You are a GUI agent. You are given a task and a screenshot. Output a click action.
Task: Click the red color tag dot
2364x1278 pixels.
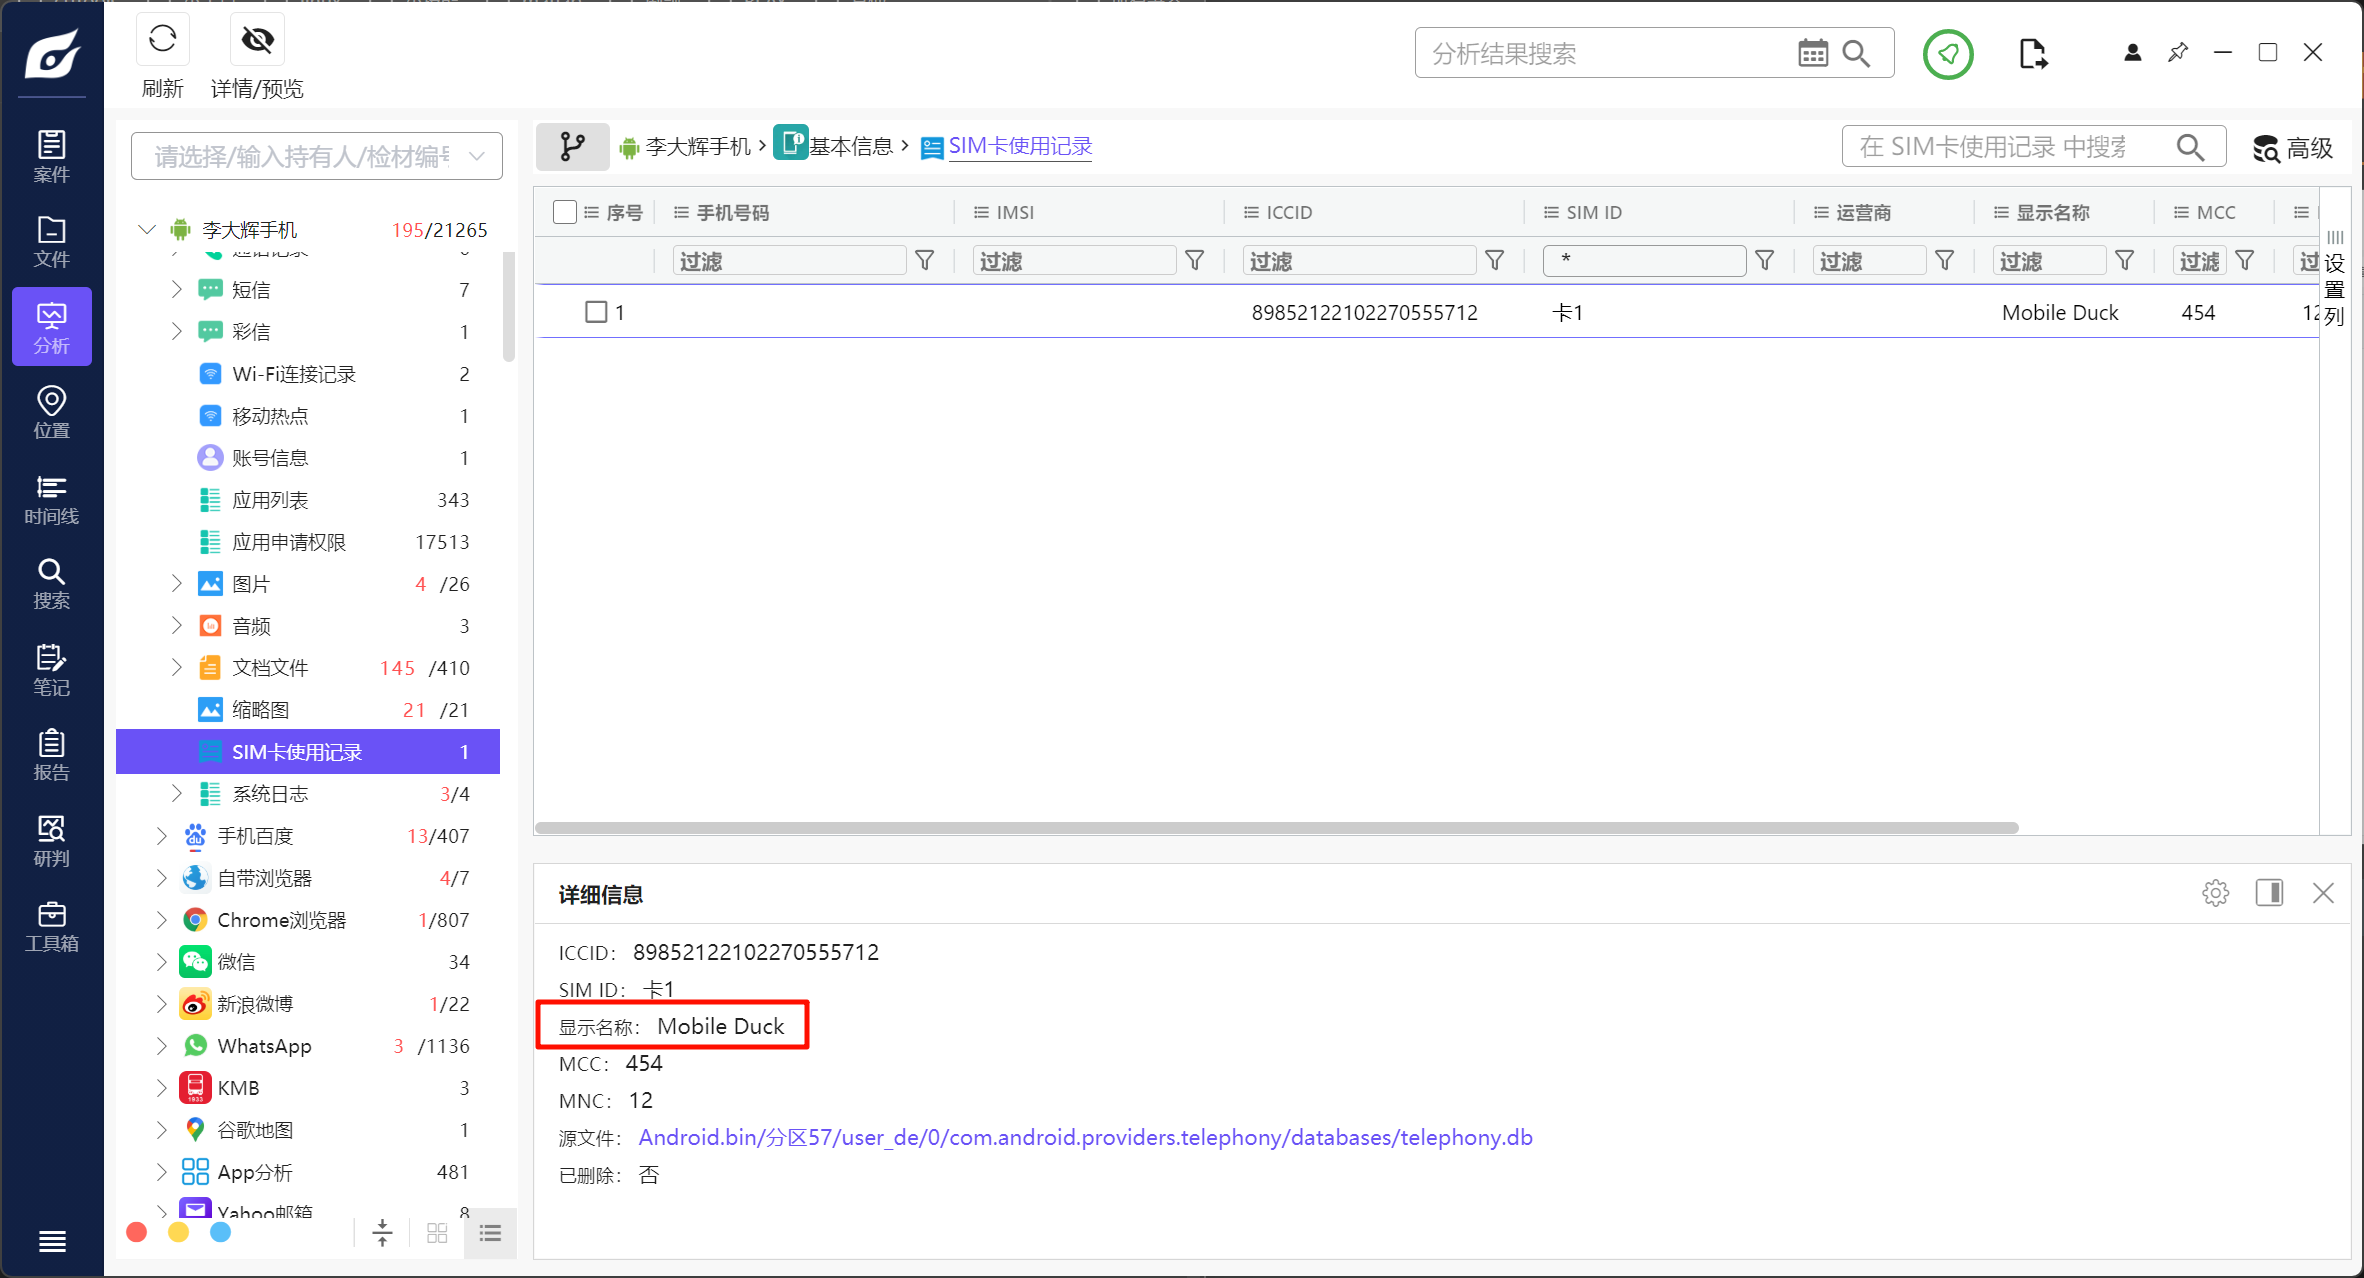pos(137,1232)
